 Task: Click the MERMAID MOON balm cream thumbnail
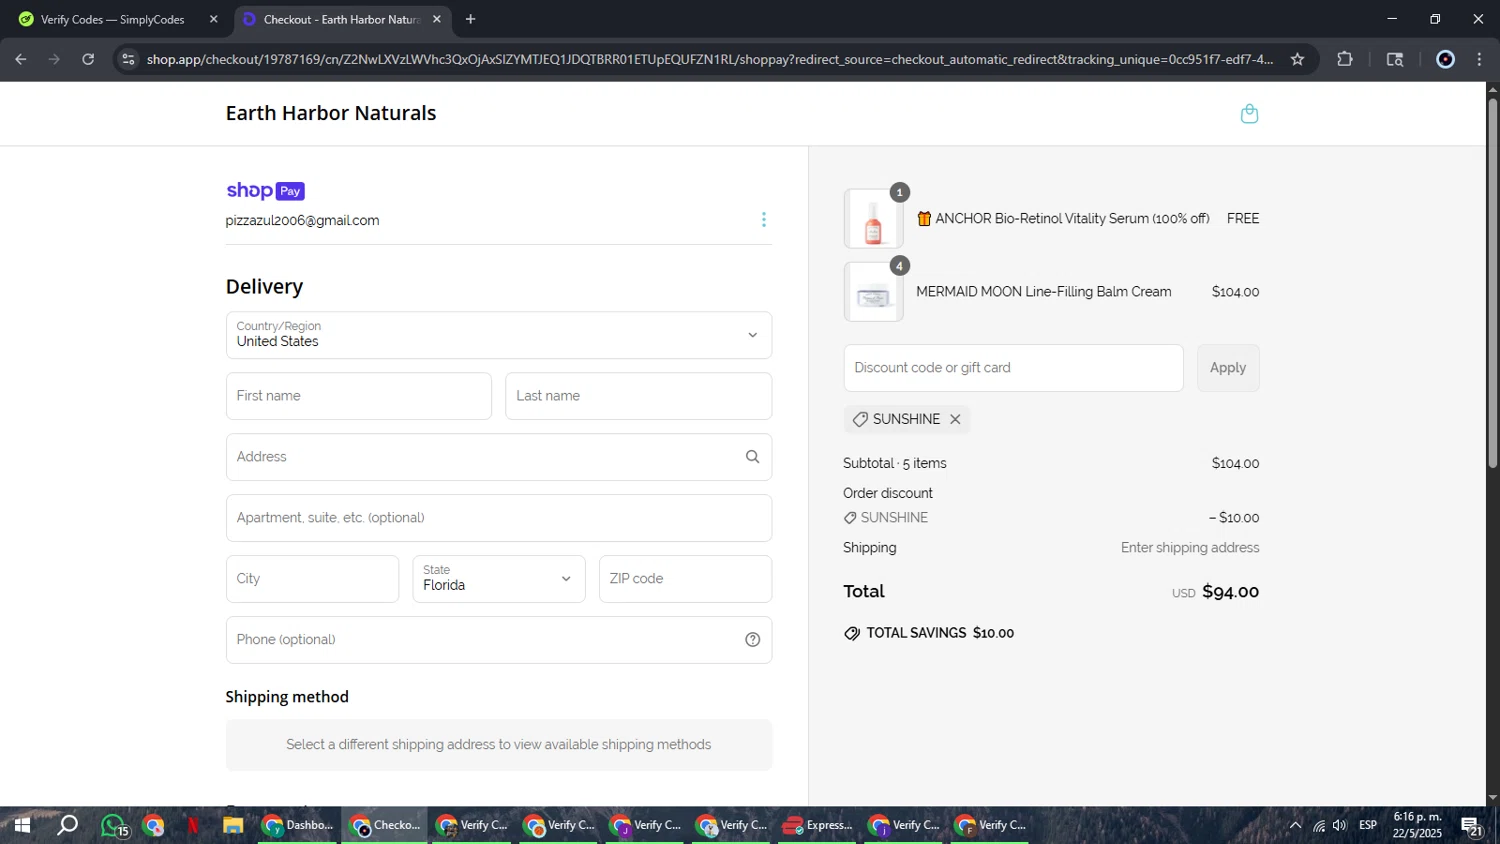point(873,292)
